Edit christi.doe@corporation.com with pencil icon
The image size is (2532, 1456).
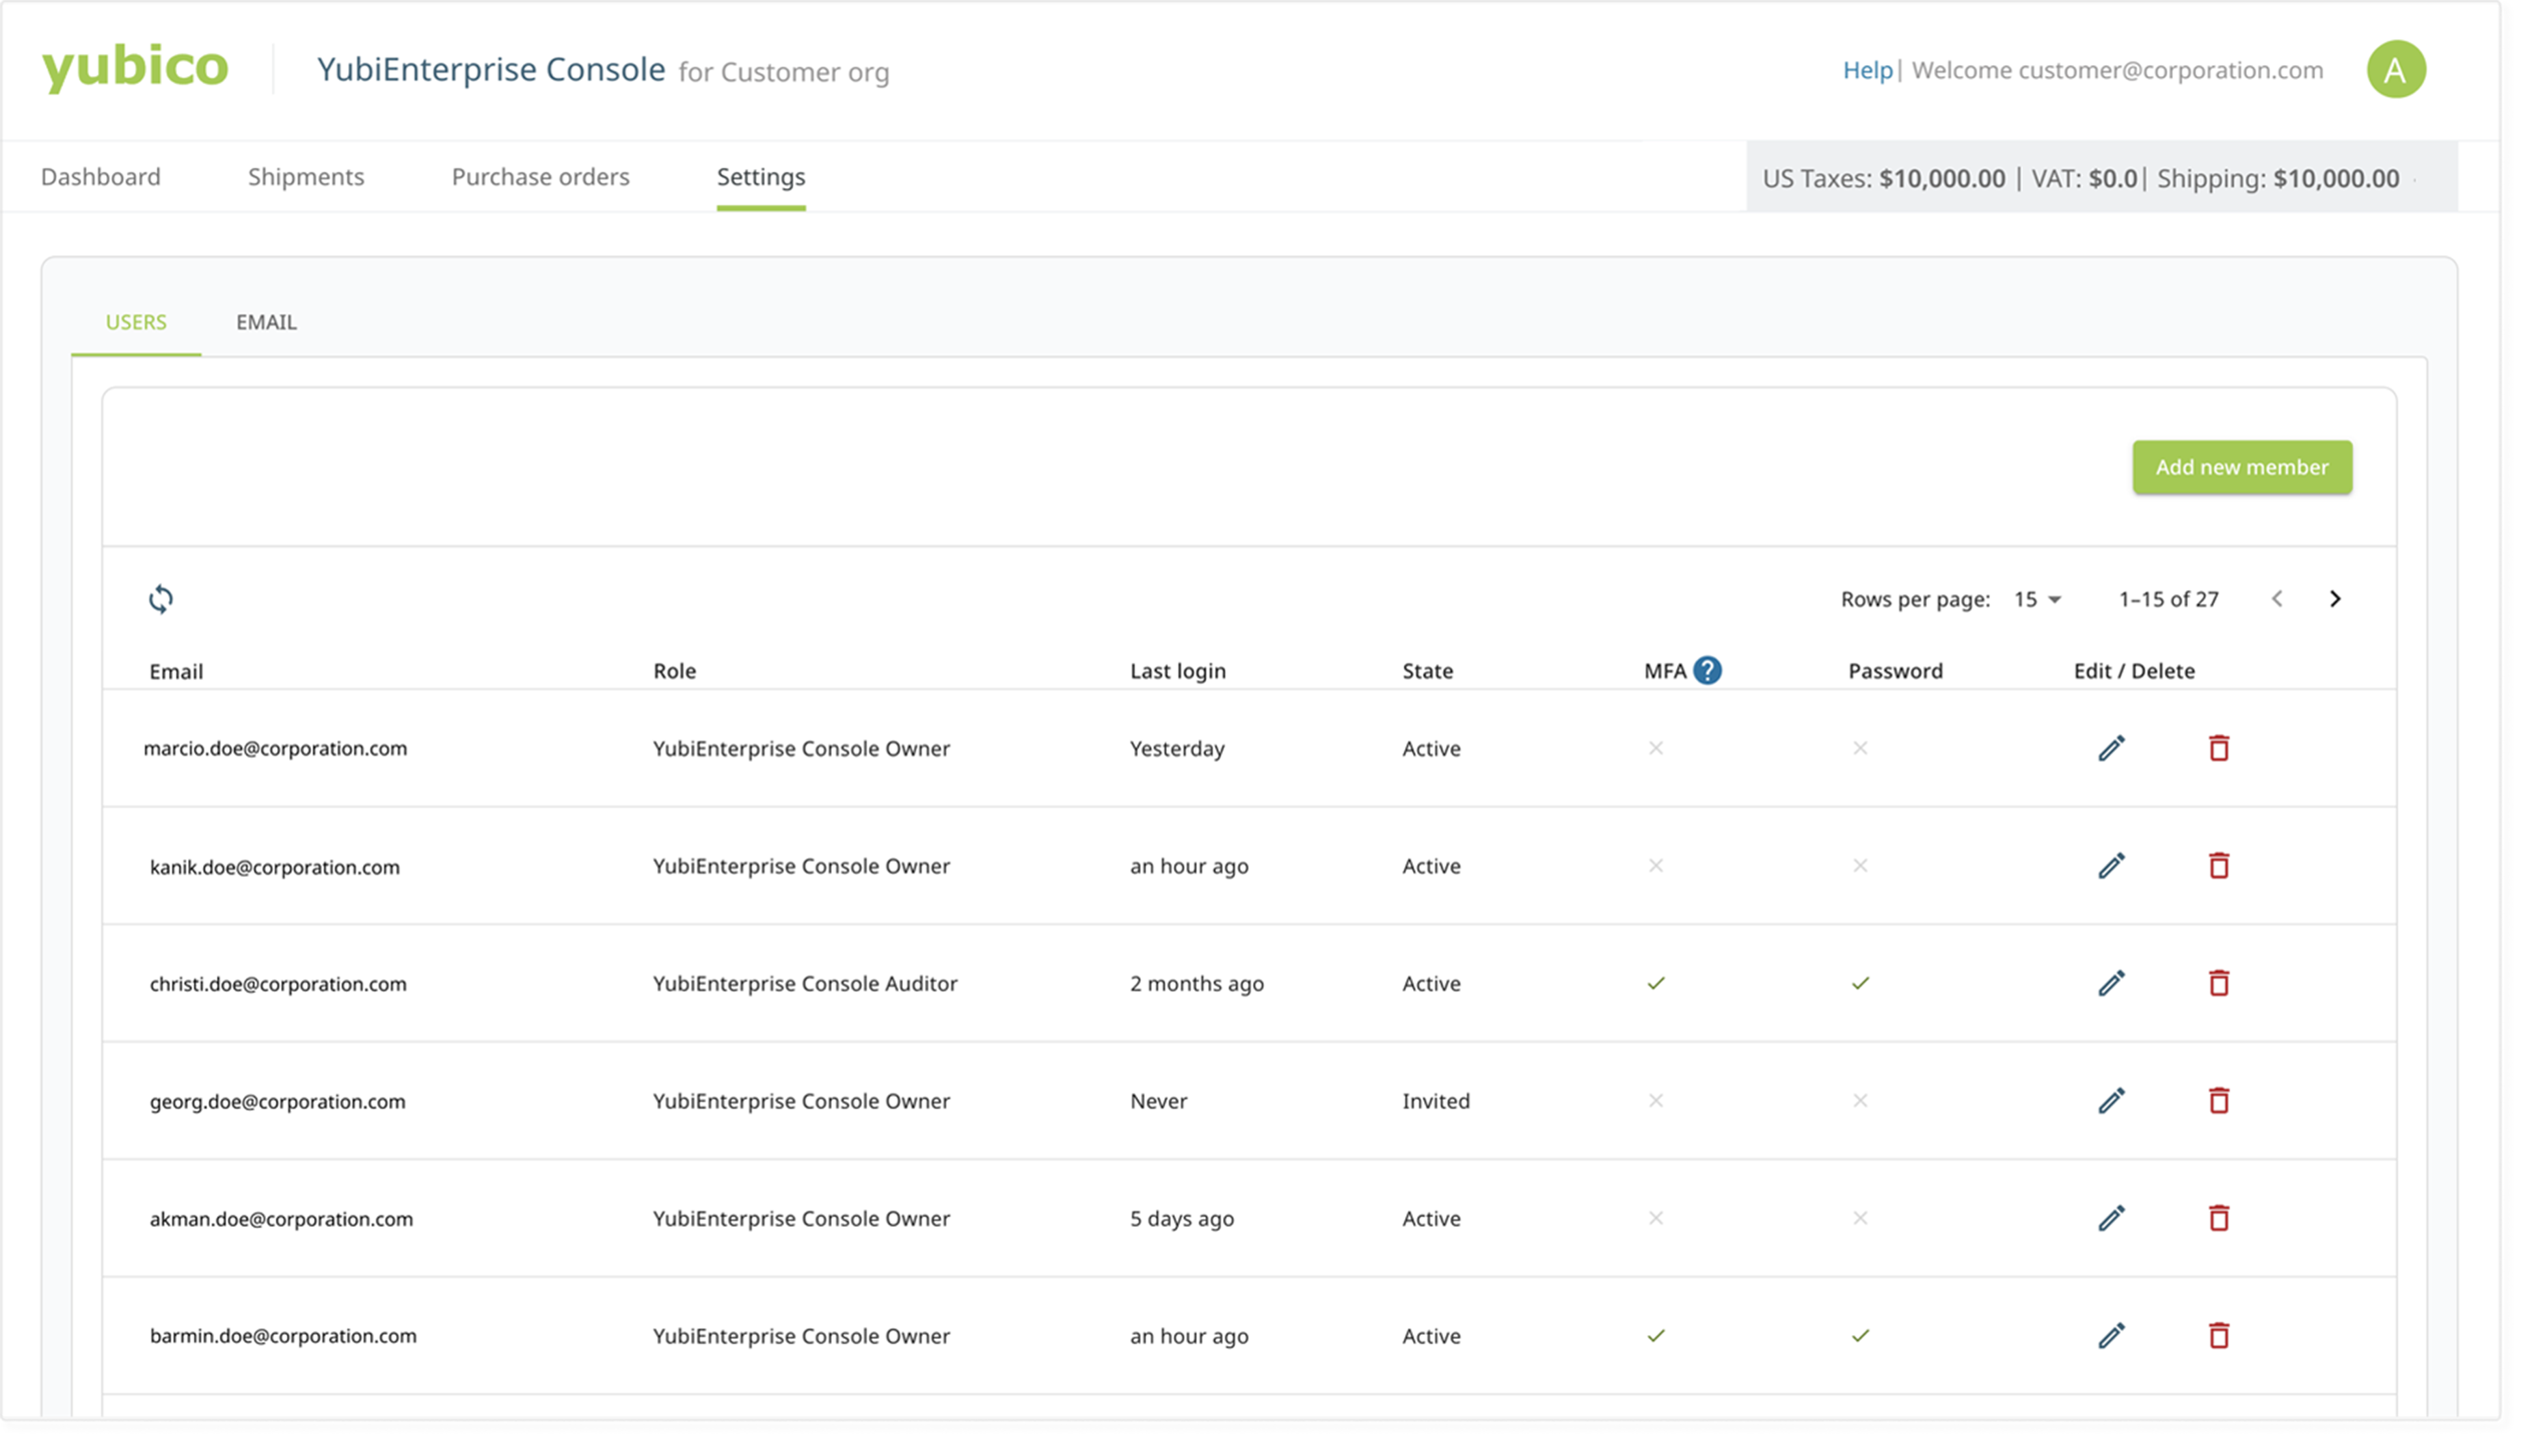pyautogui.click(x=2111, y=983)
